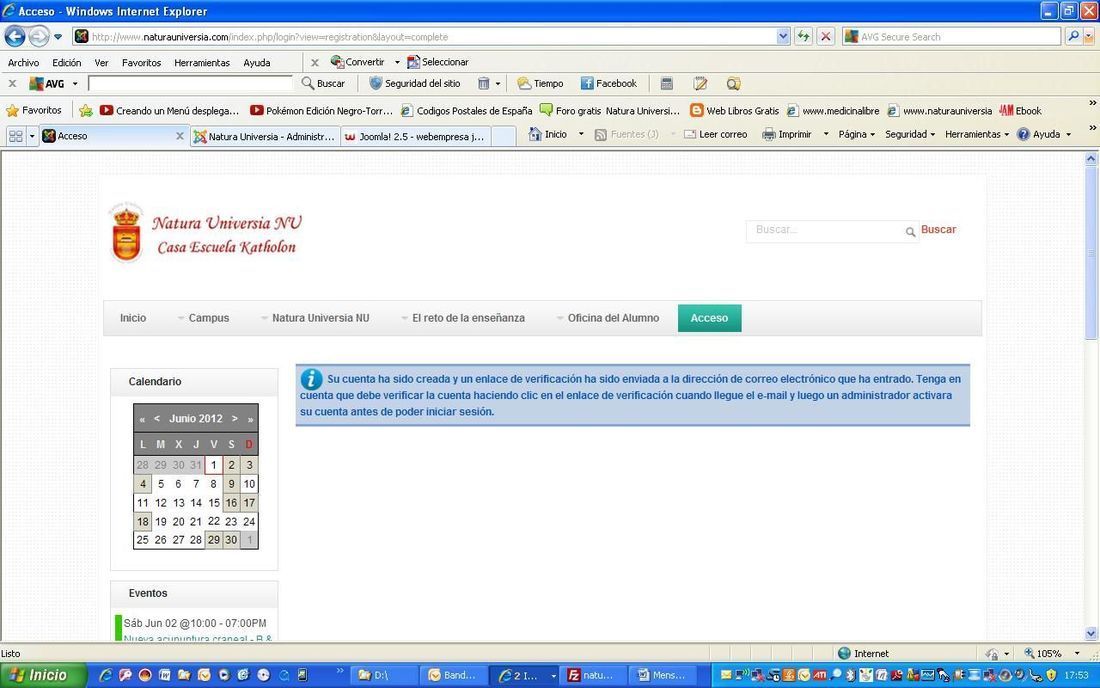Click the red Buscar site search link
Image resolution: width=1100 pixels, height=688 pixels.
(x=939, y=229)
